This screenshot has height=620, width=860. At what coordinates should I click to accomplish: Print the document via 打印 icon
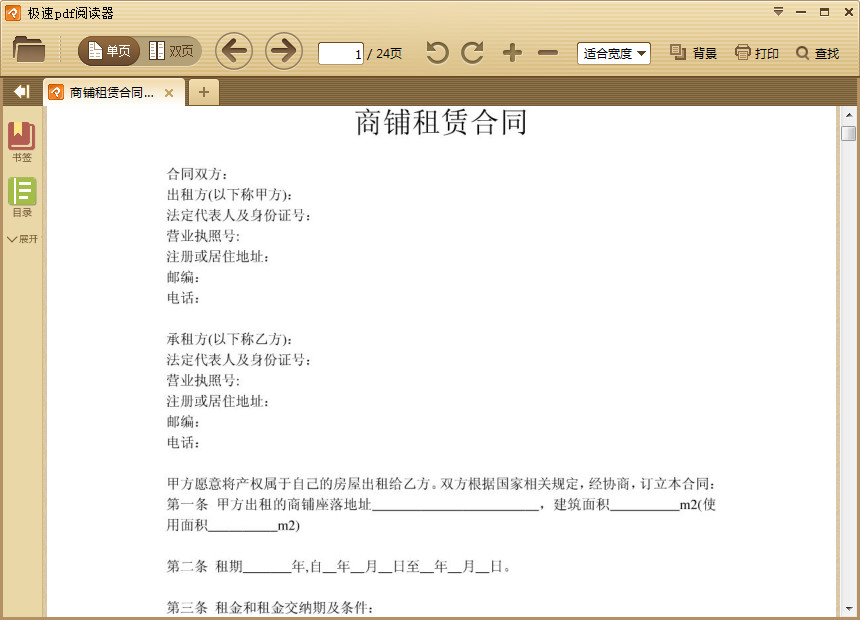tap(756, 53)
